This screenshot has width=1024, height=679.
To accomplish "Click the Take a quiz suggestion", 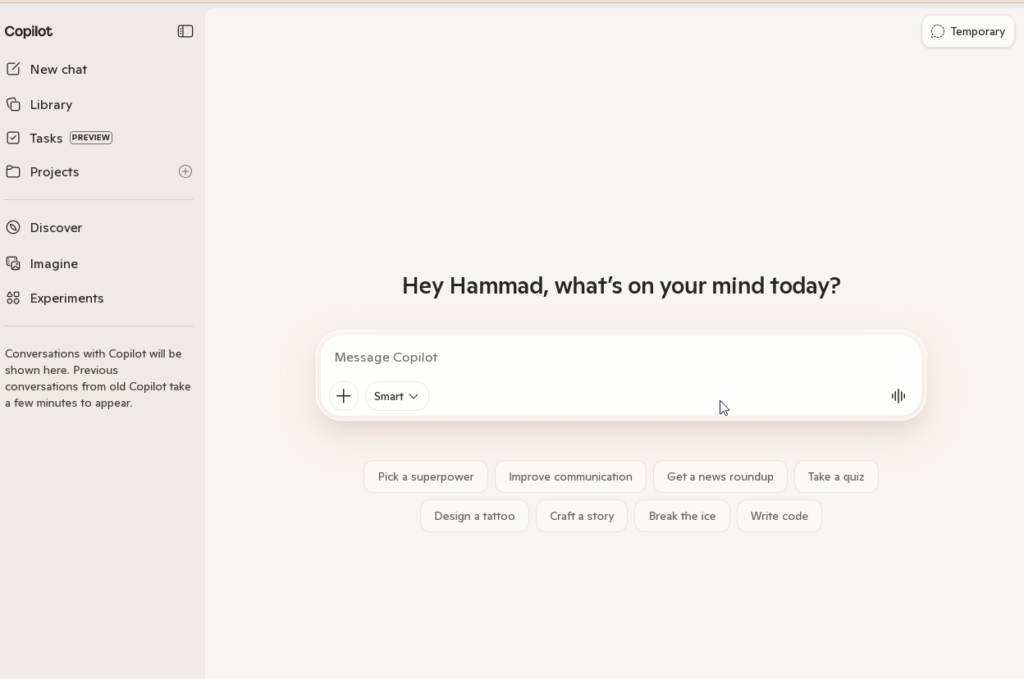I will (836, 477).
